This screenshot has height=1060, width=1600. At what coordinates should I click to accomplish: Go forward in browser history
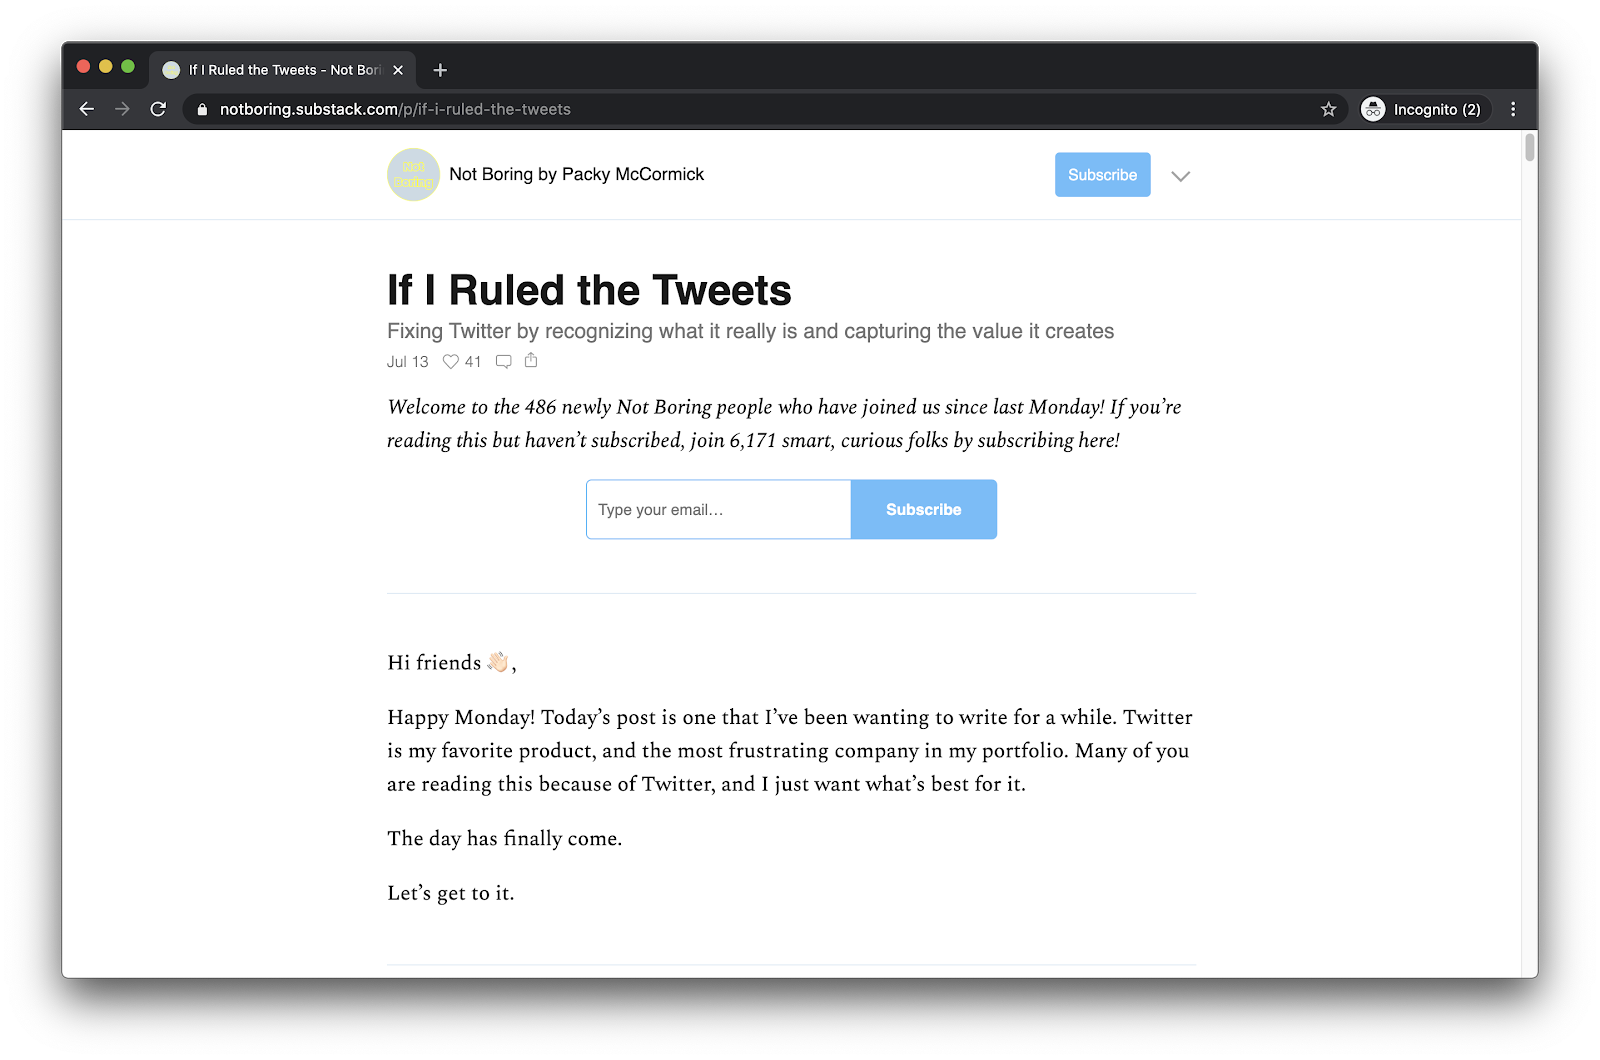(x=122, y=109)
